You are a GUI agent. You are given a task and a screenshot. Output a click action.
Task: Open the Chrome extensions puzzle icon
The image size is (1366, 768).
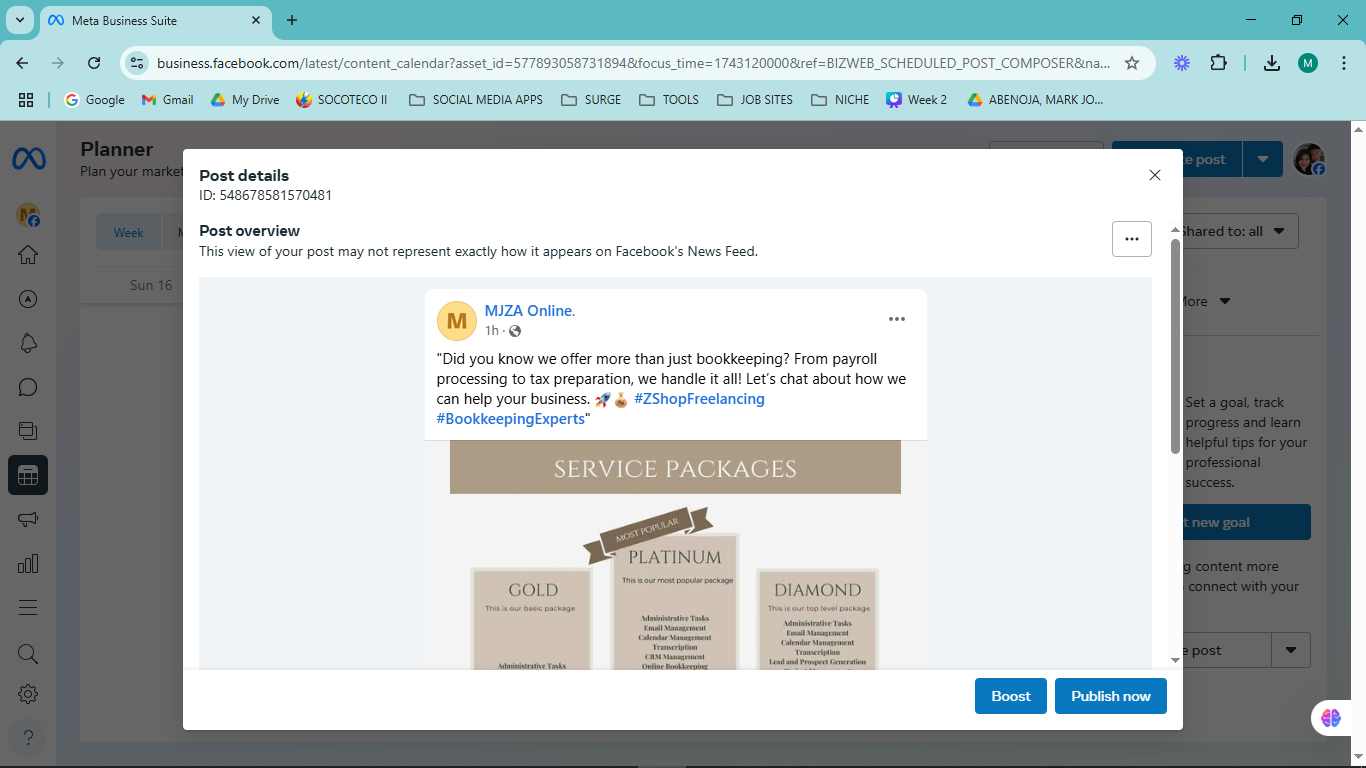click(x=1218, y=63)
